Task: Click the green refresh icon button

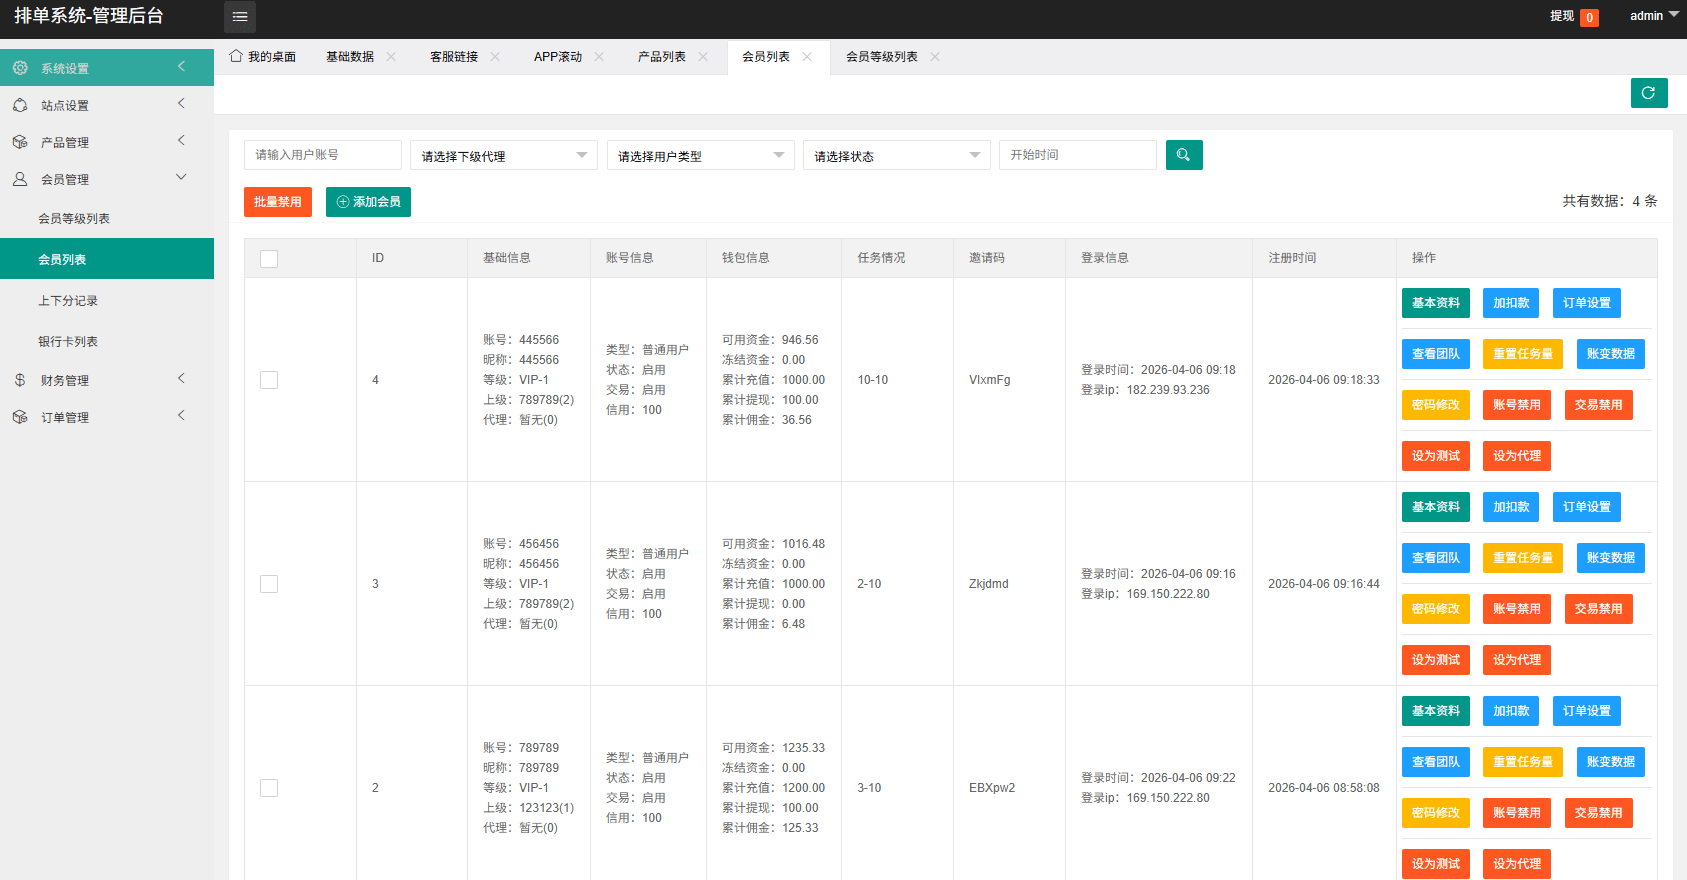Action: pyautogui.click(x=1648, y=93)
